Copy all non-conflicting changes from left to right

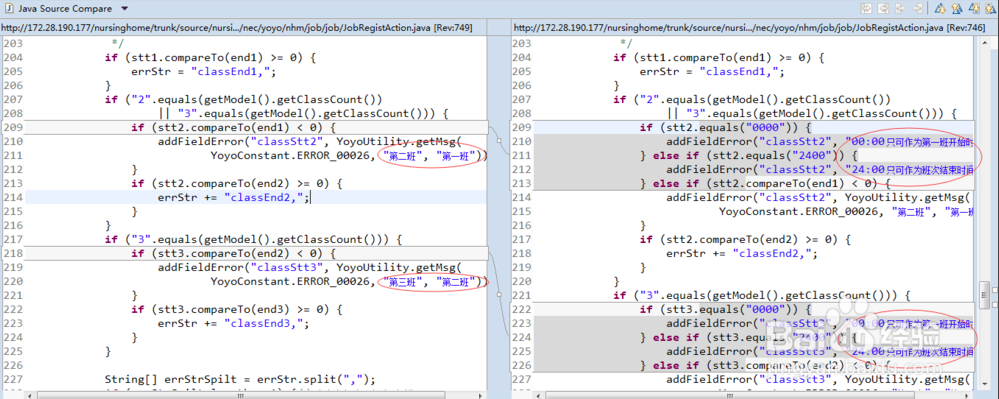point(866,8)
